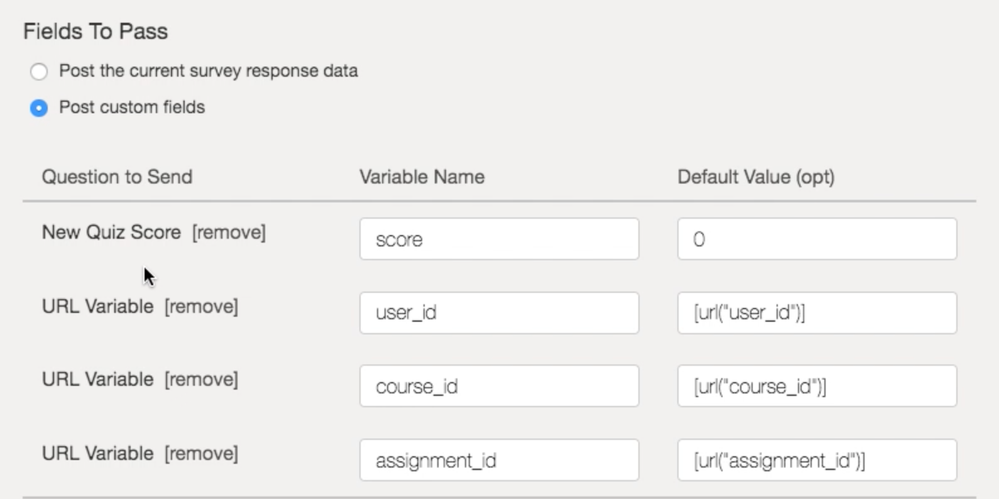Click the 'user_id' variable name field
999x499 pixels.
(x=499, y=313)
